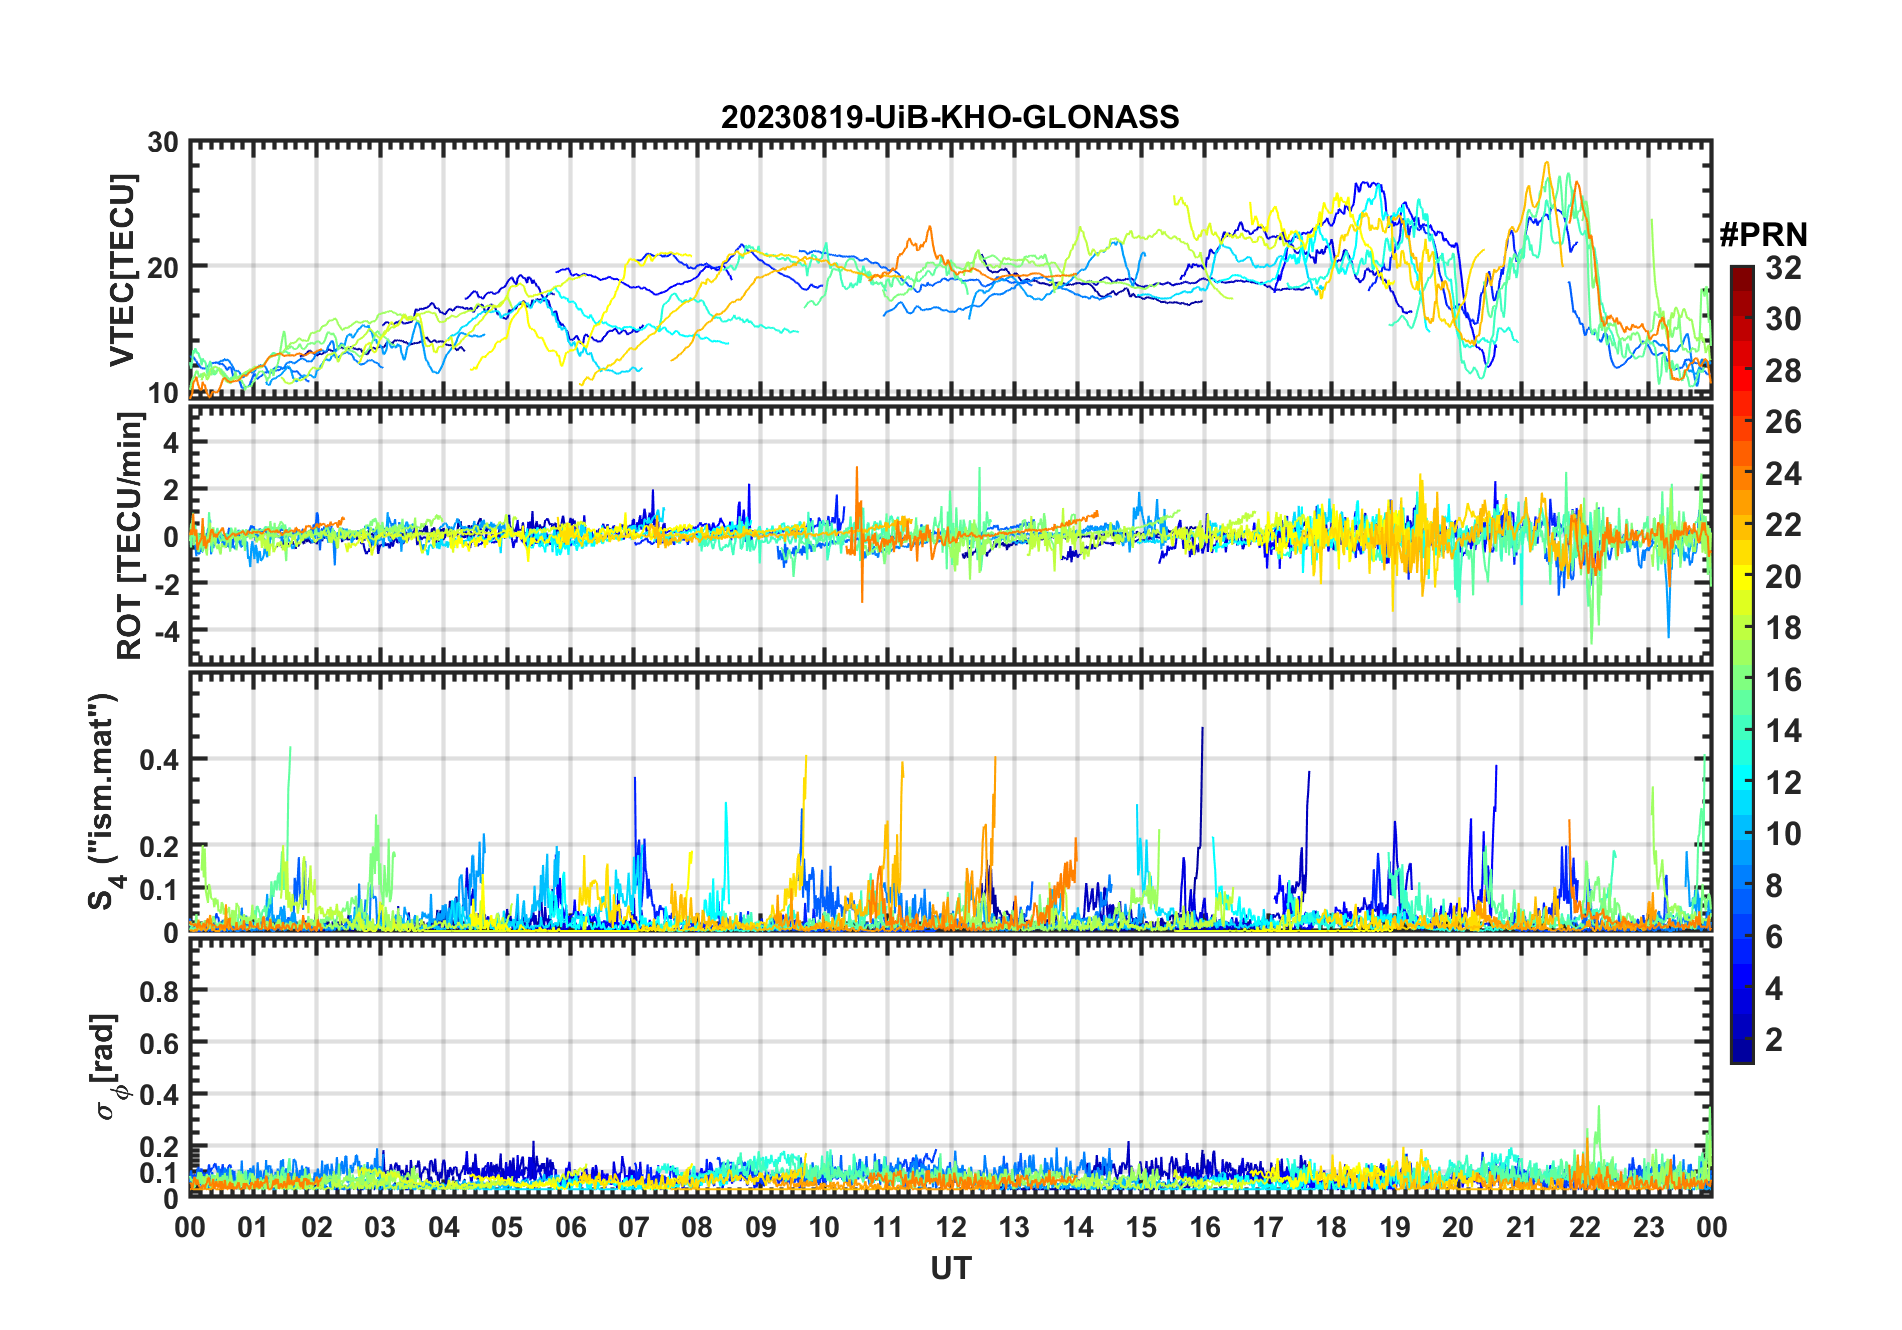The width and height of the screenshot is (1902, 1330).
Task: Click tick label 22 on PRN colorbar
Action: (x=1783, y=525)
